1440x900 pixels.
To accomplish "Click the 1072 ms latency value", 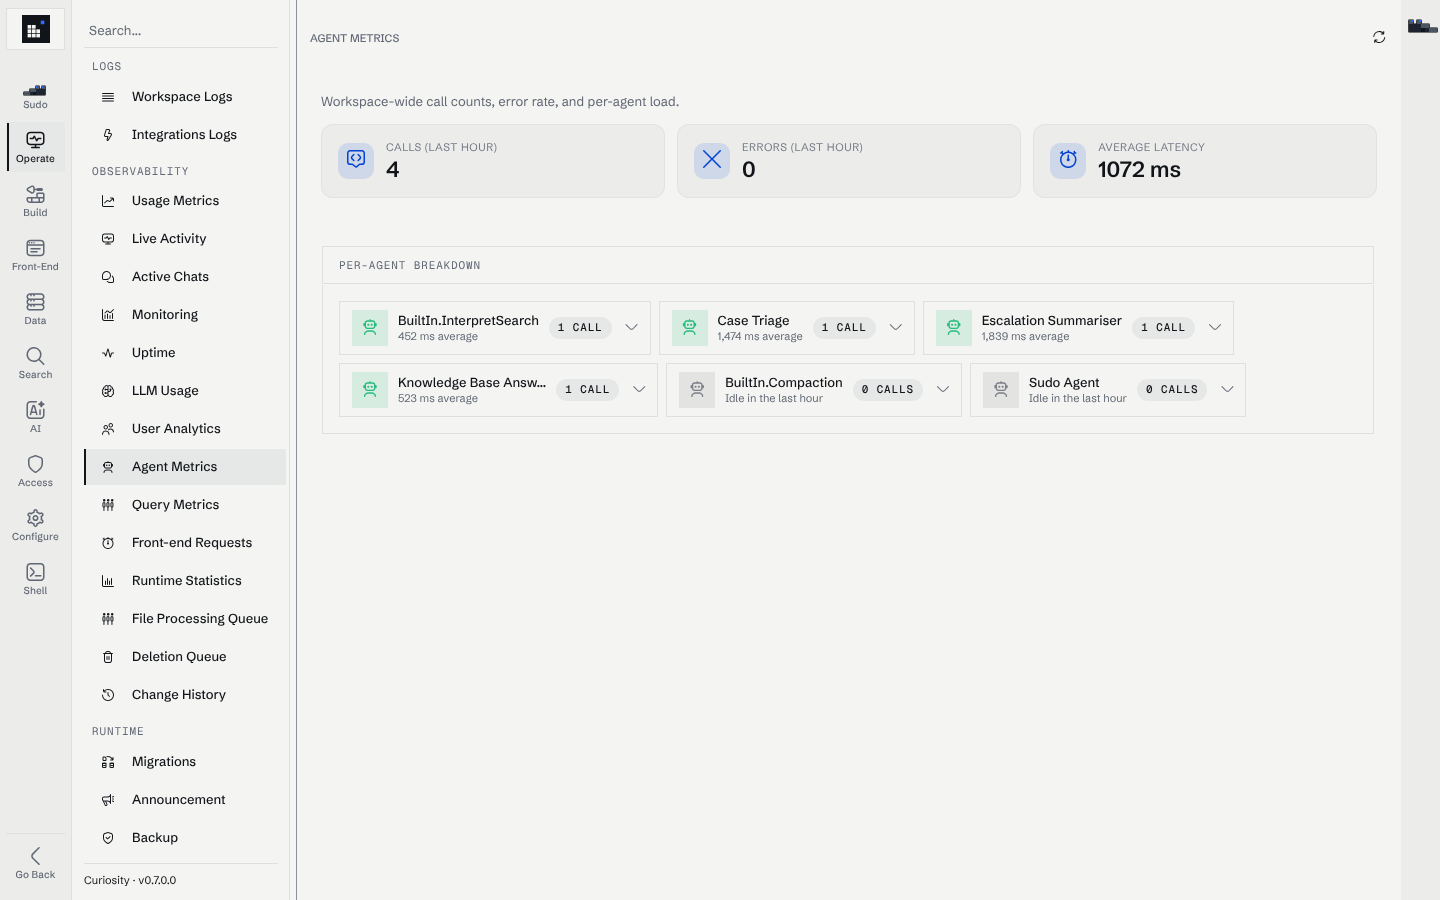I will click(1139, 170).
